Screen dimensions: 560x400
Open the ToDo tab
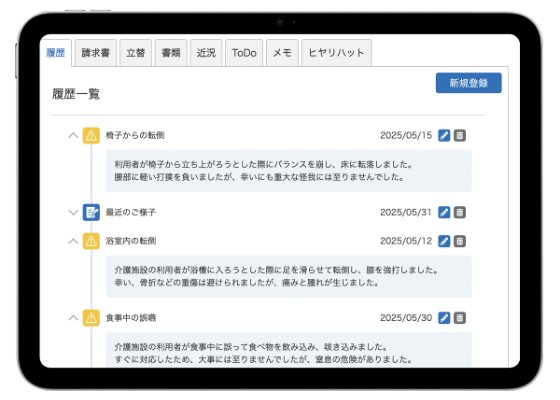point(244,53)
